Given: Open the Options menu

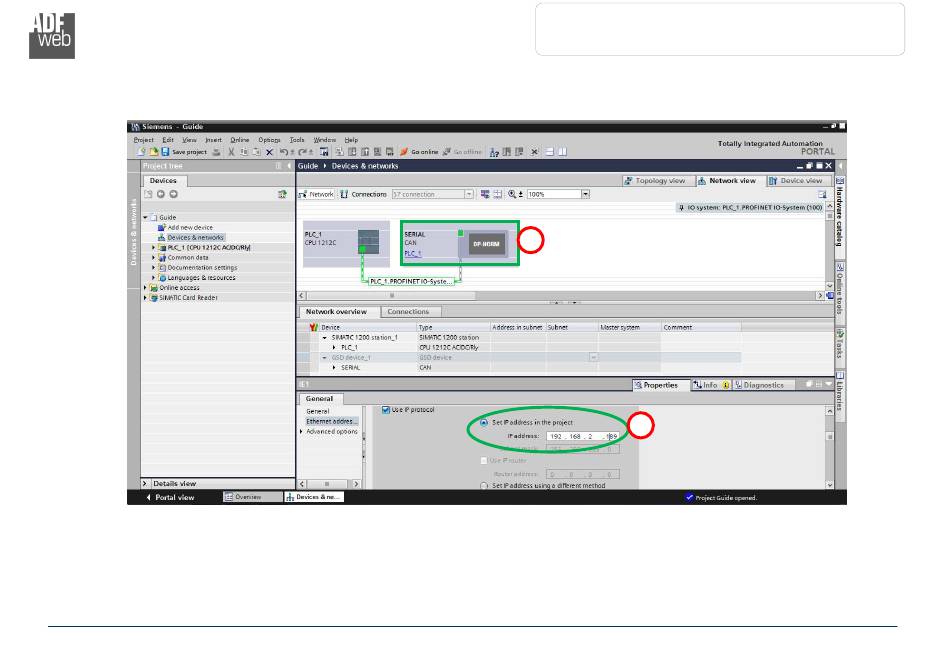Looking at the screenshot, I should click(269, 140).
